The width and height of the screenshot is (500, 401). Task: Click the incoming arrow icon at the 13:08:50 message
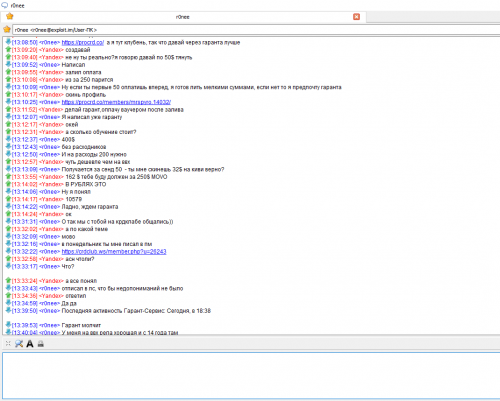coord(8,42)
